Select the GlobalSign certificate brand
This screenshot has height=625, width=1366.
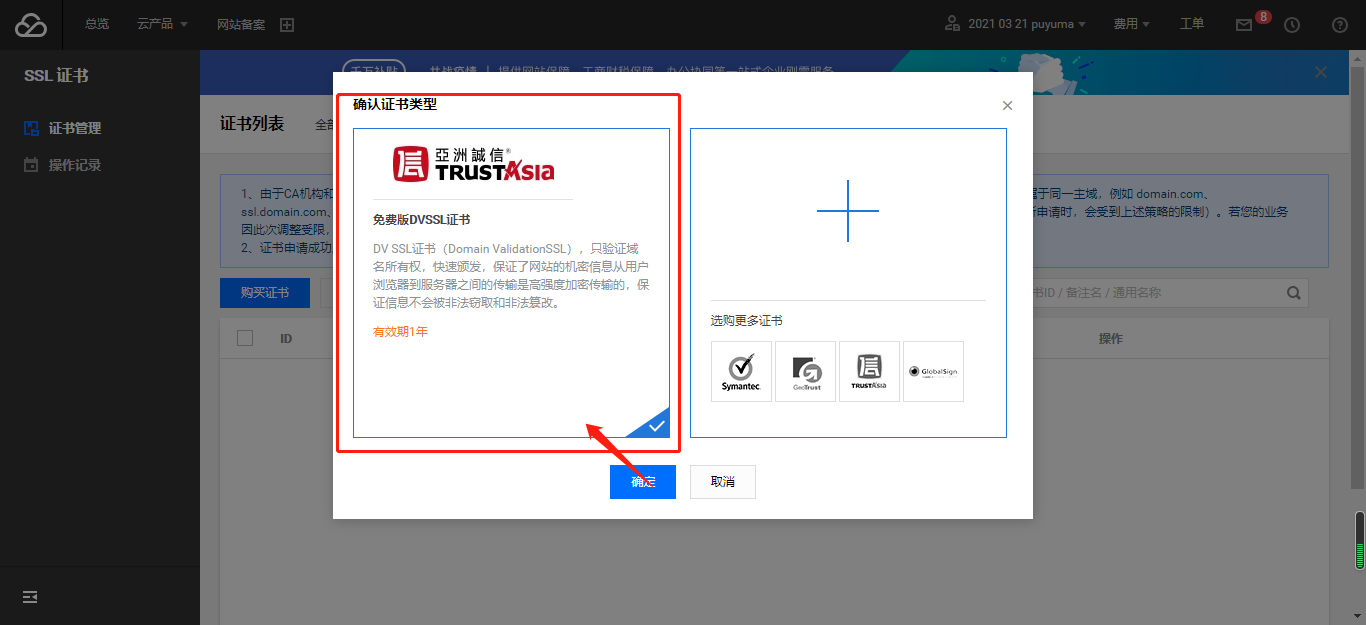pyautogui.click(x=933, y=371)
